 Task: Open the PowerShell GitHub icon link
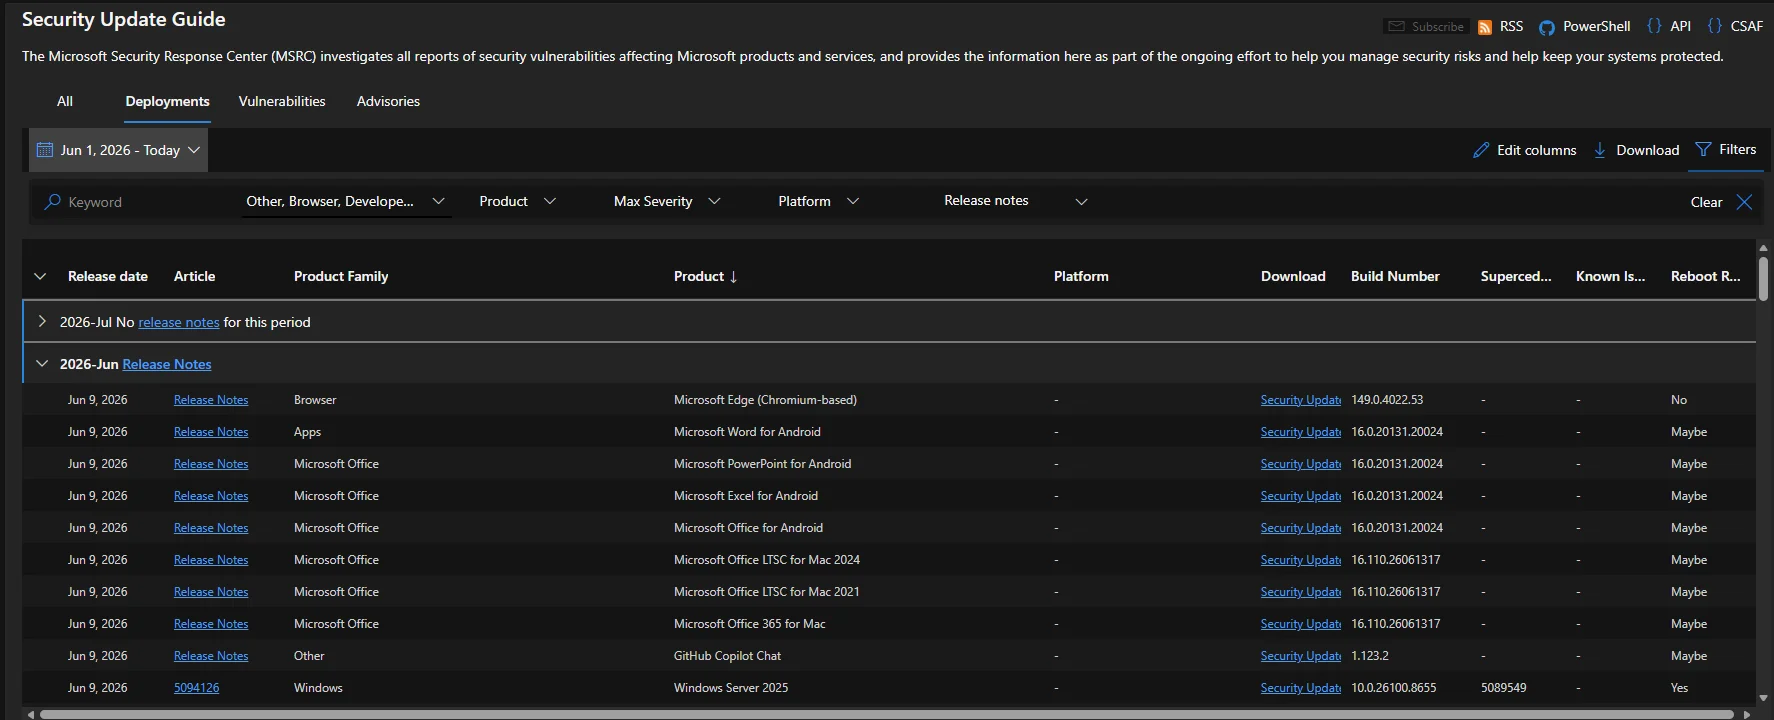click(1547, 27)
